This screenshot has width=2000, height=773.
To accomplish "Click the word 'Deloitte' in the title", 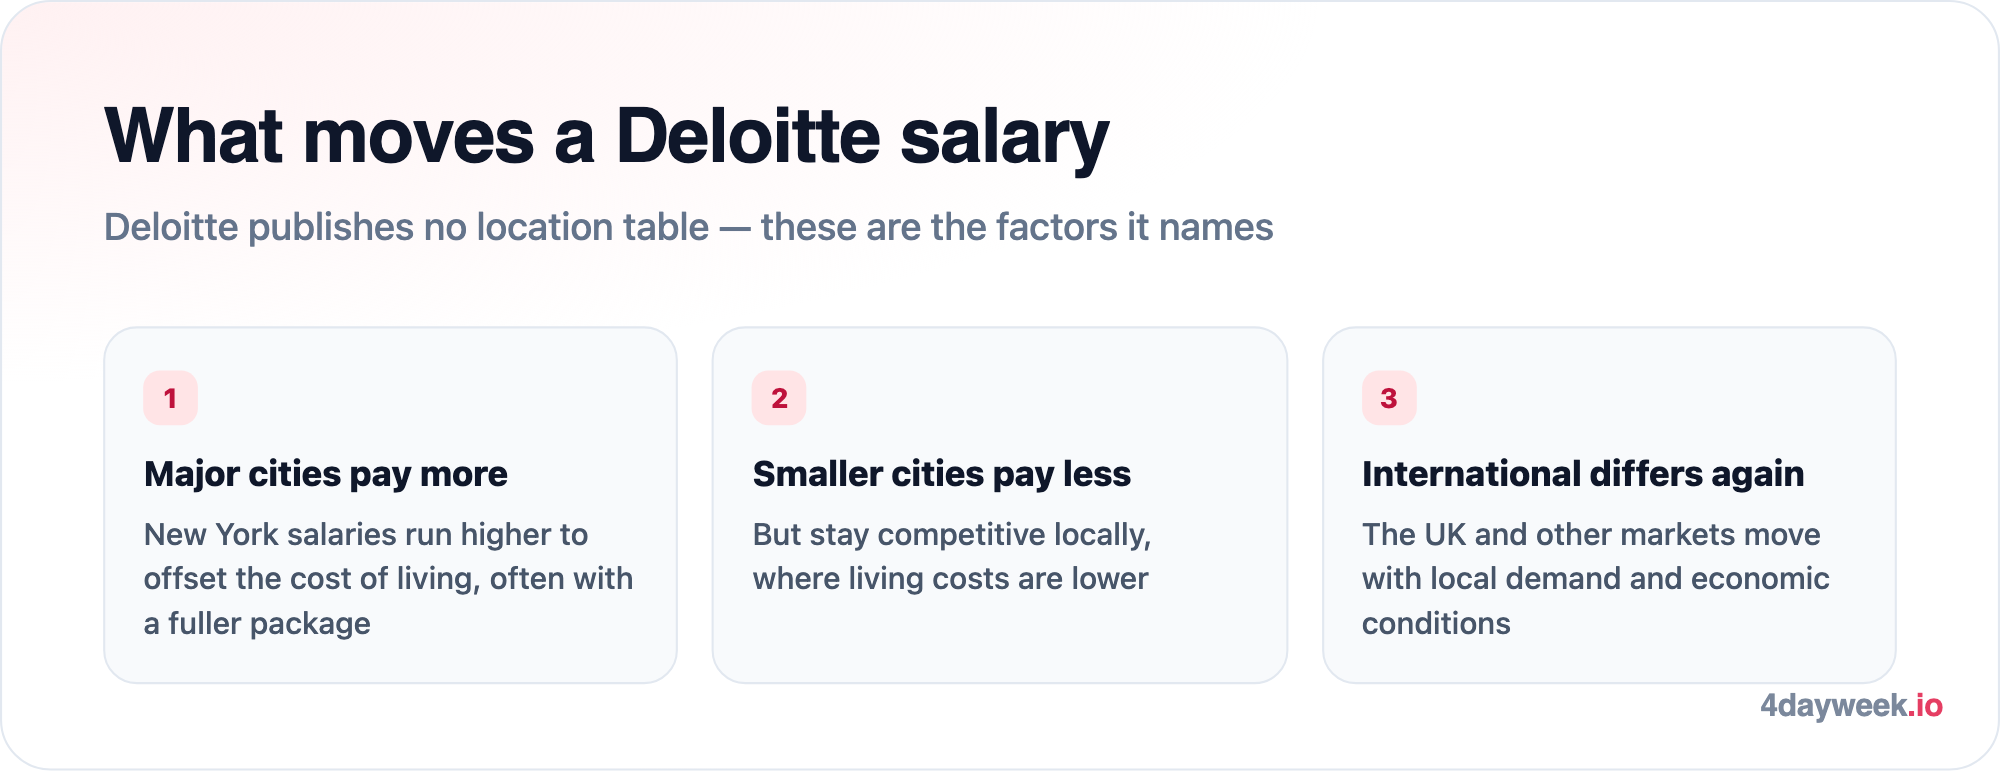I will click(748, 135).
